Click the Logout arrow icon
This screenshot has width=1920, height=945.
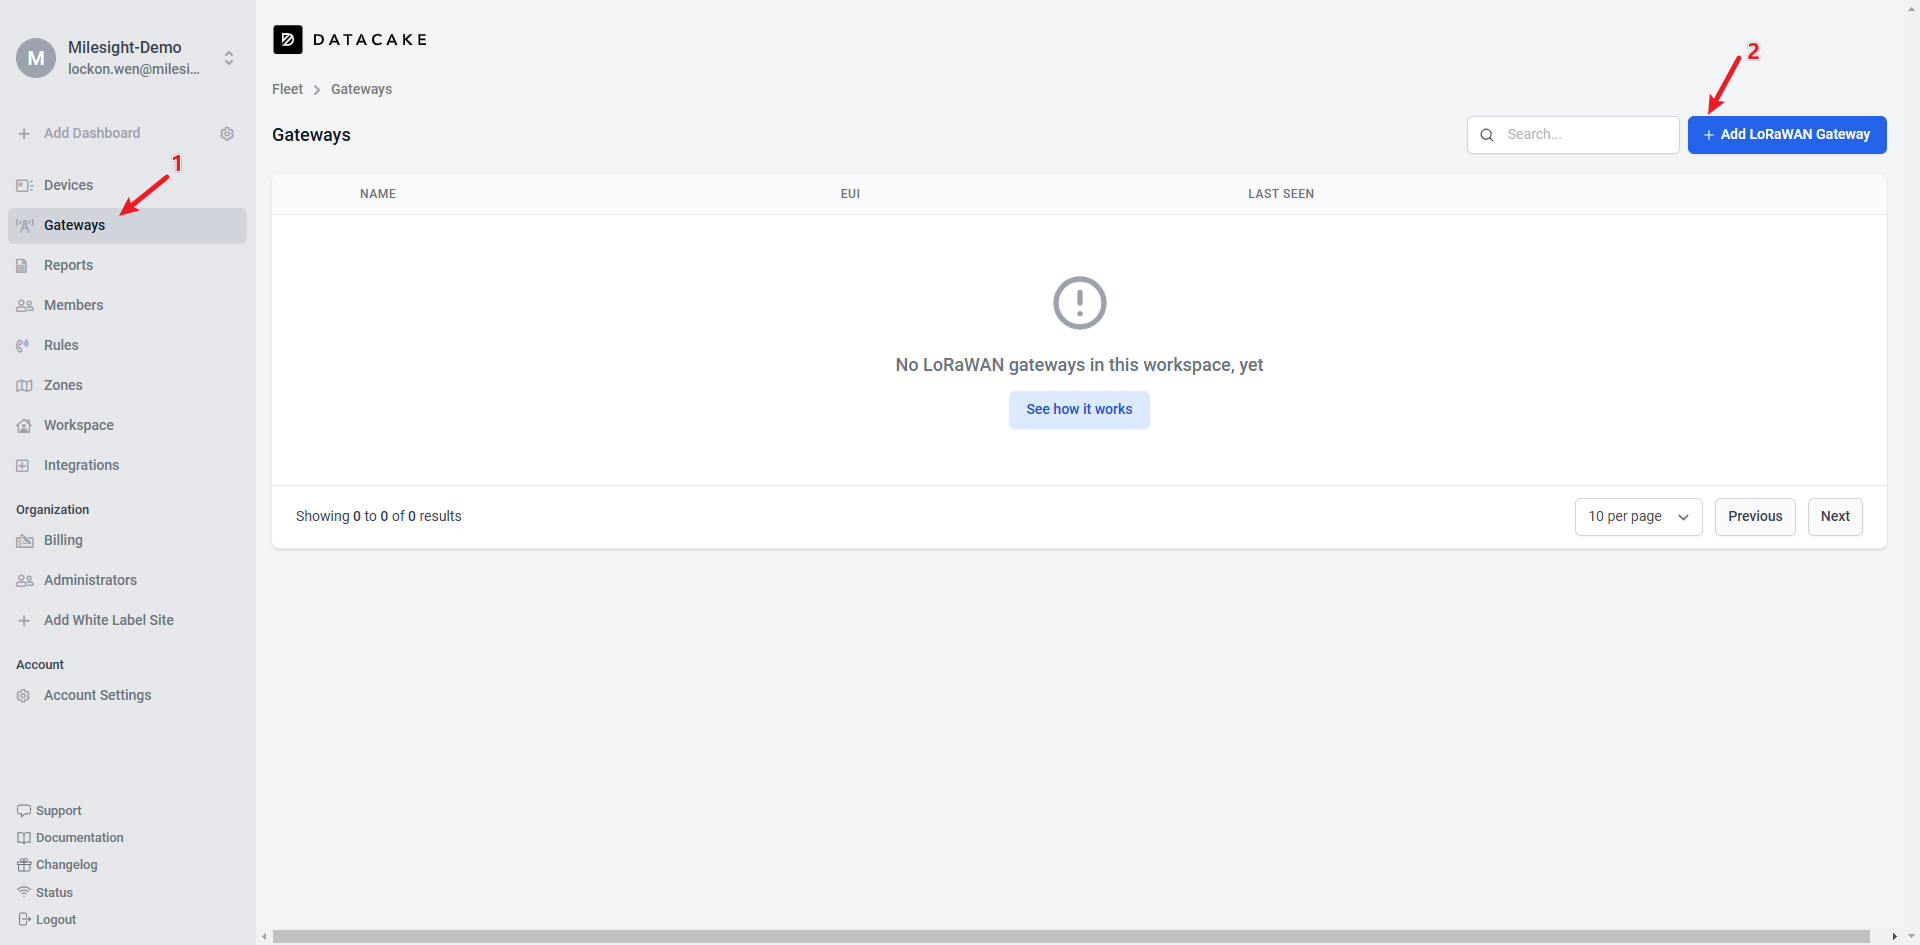point(24,920)
